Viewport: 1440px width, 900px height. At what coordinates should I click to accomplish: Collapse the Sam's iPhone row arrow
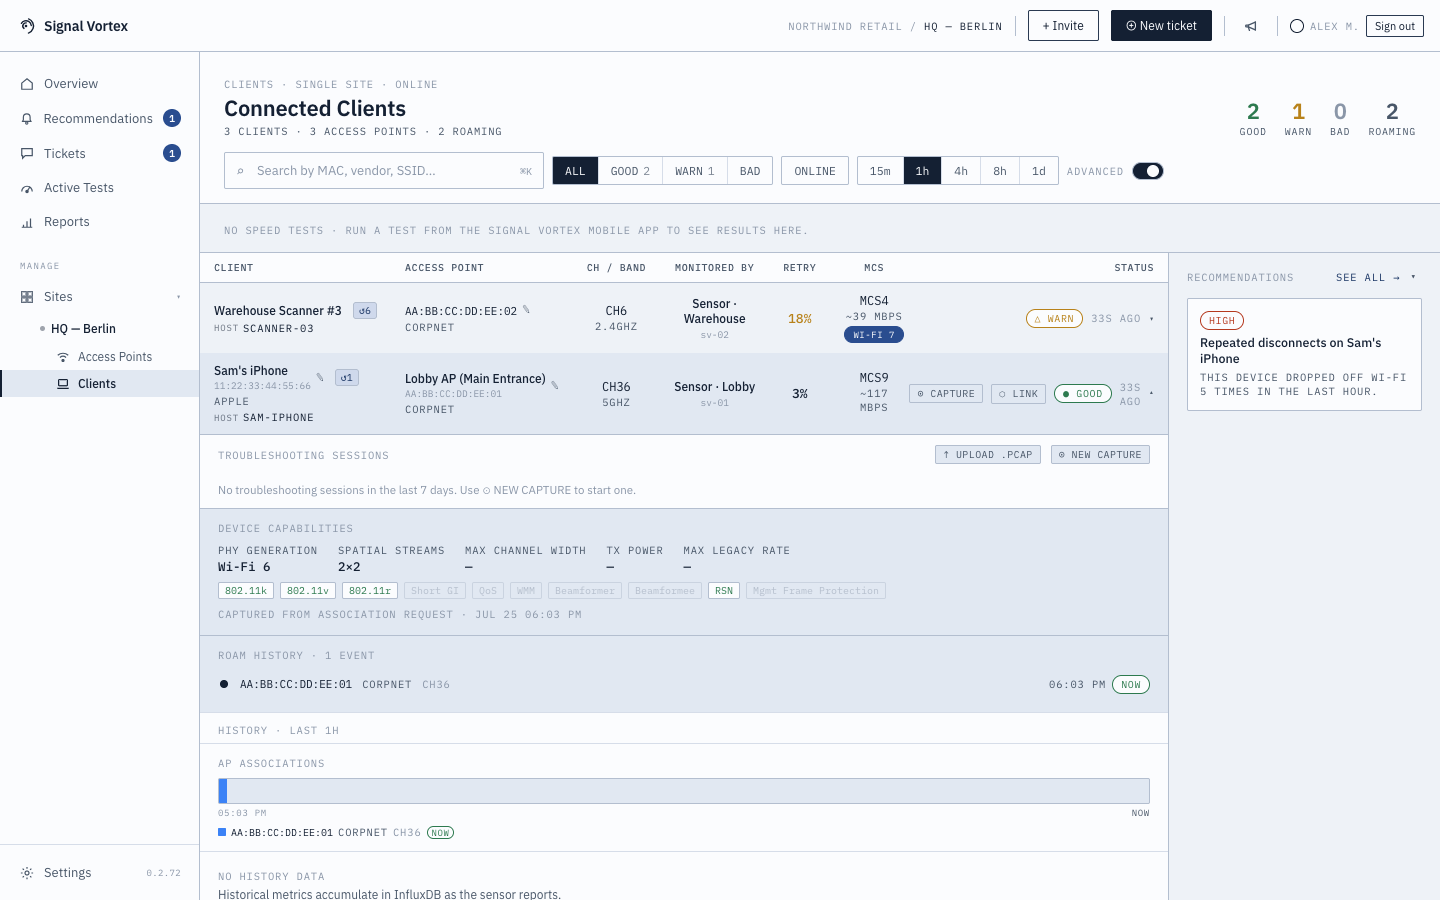point(1151,393)
